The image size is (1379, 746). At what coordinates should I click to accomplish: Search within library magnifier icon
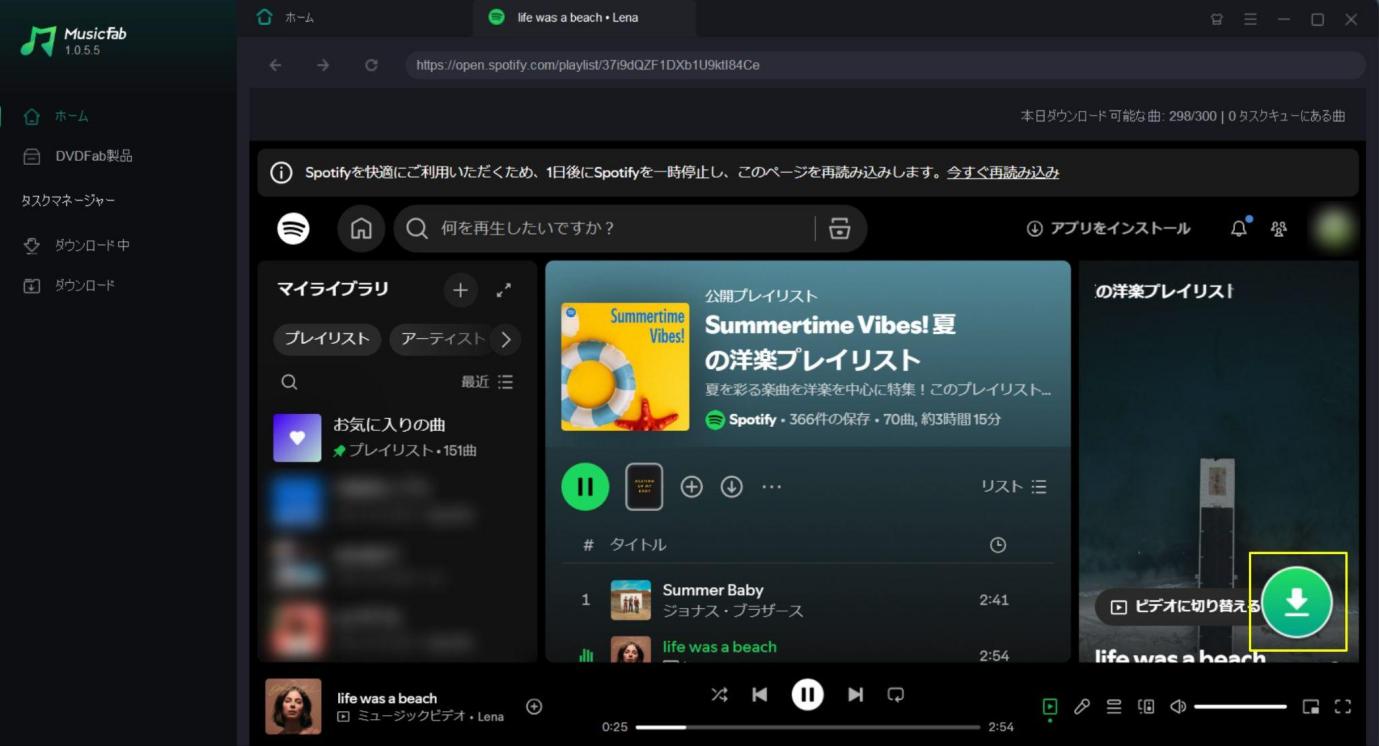(289, 382)
